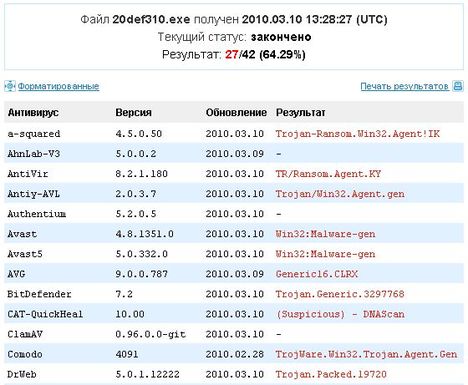Select the file name 20def310.exe
Viewport: 468px width, 385px height.
(x=151, y=19)
